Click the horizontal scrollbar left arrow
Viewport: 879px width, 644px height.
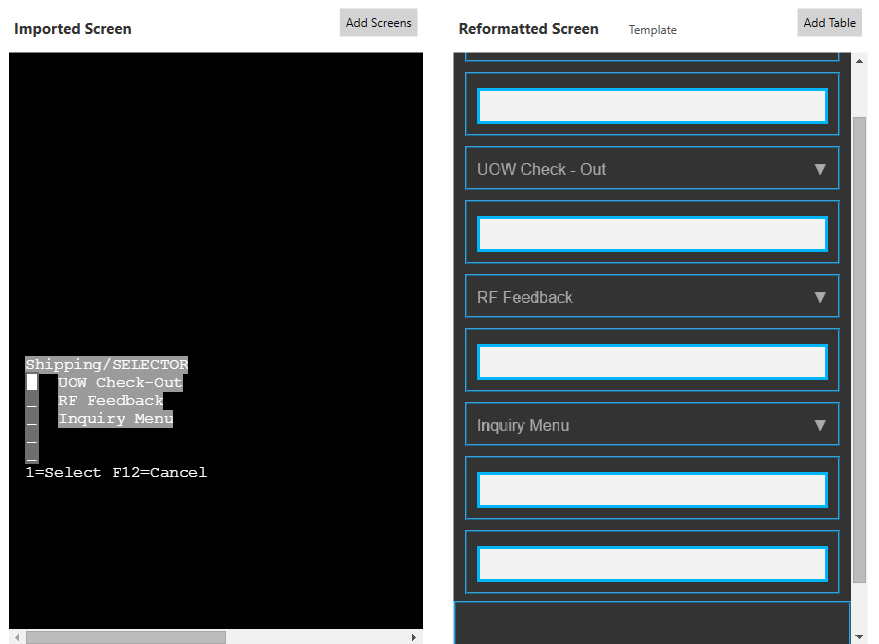point(17,637)
